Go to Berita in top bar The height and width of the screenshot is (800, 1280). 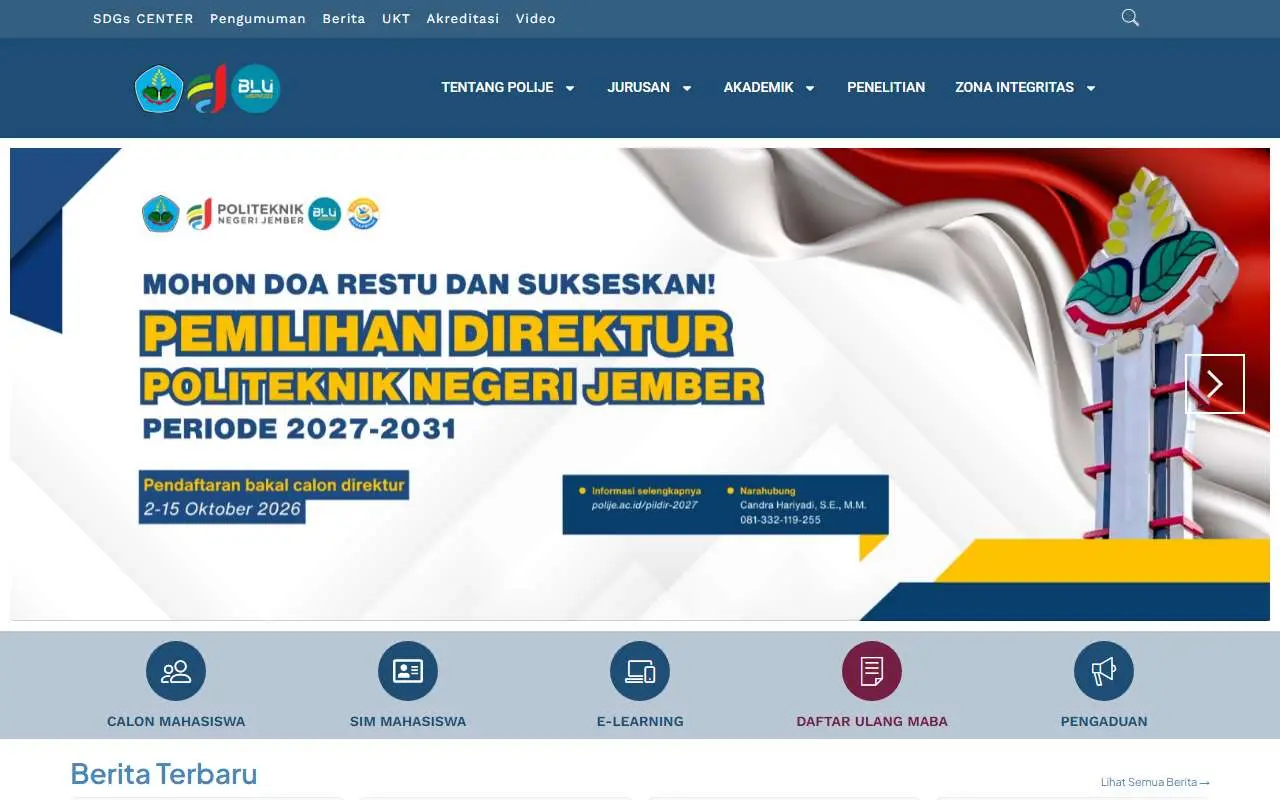click(x=344, y=19)
